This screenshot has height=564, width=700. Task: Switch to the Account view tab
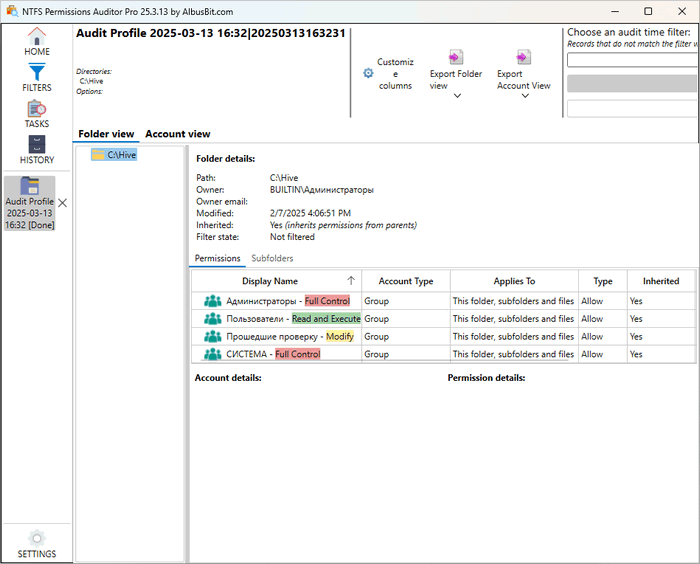pyautogui.click(x=177, y=134)
